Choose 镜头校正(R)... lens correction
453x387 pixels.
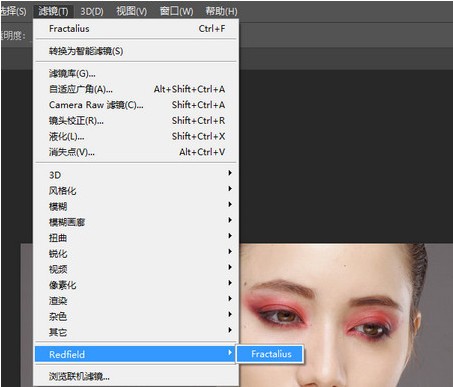click(136, 120)
